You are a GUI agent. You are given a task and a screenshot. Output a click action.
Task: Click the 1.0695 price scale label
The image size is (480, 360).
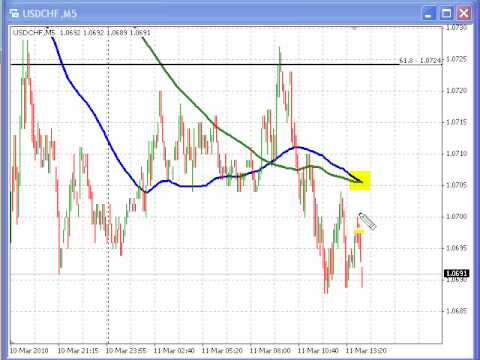coord(456,248)
